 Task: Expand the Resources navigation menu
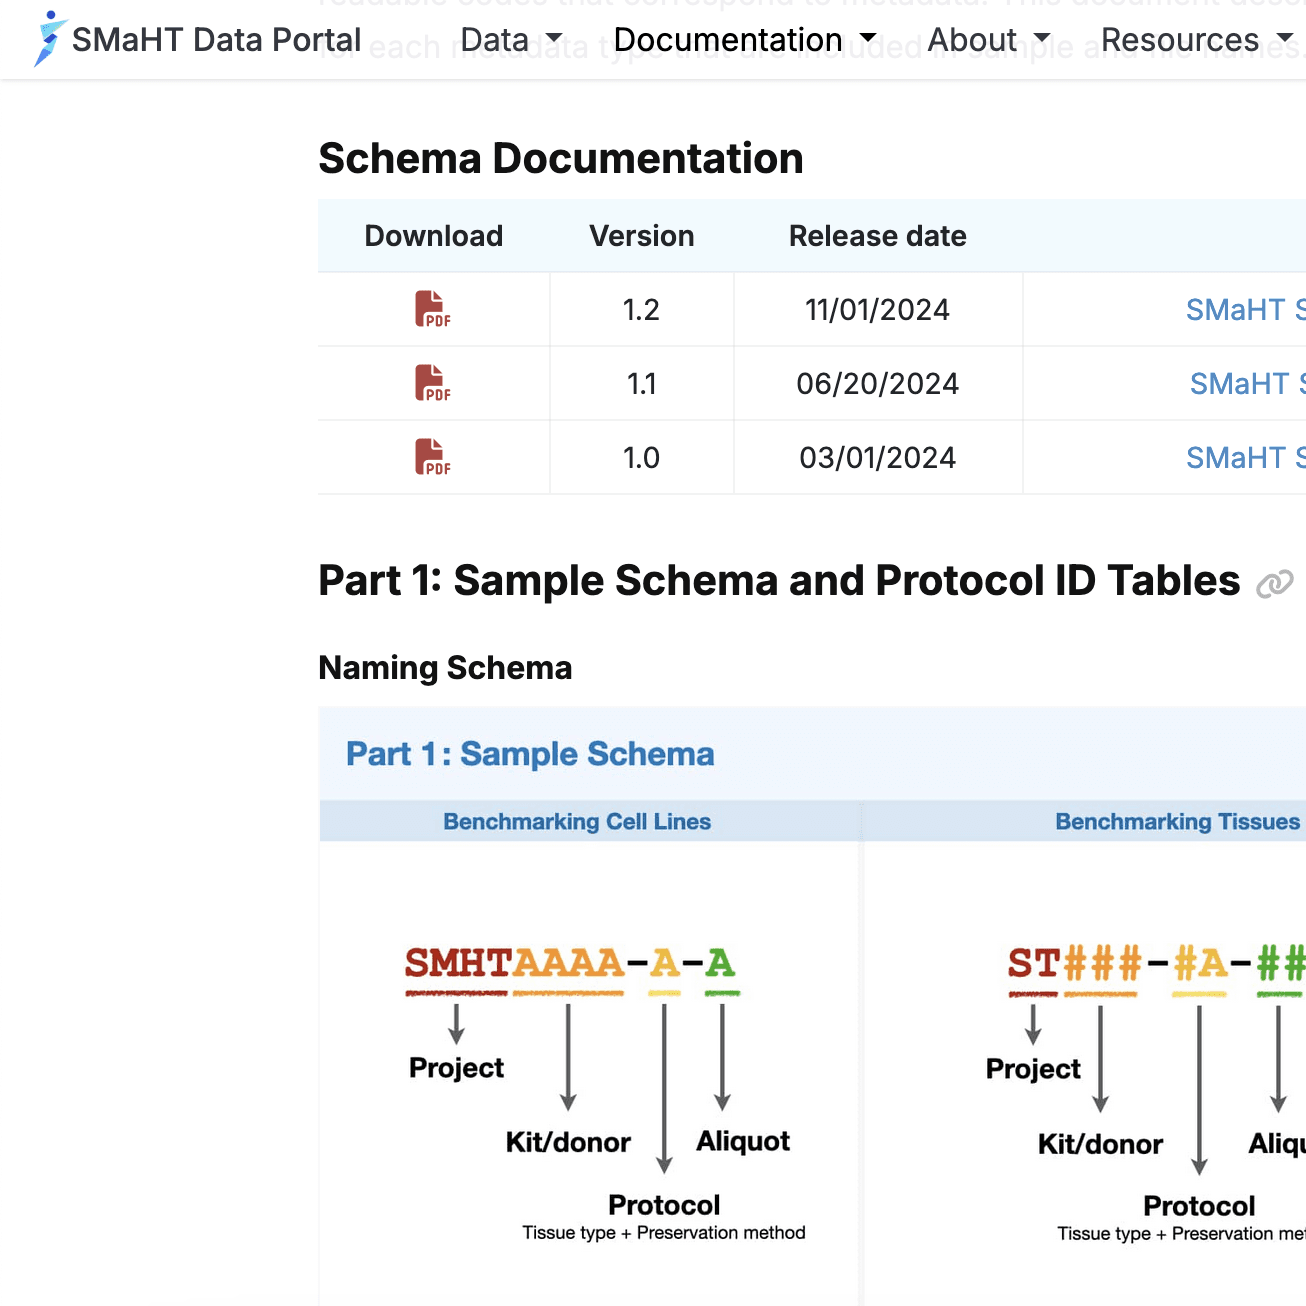pyautogui.click(x=1196, y=40)
